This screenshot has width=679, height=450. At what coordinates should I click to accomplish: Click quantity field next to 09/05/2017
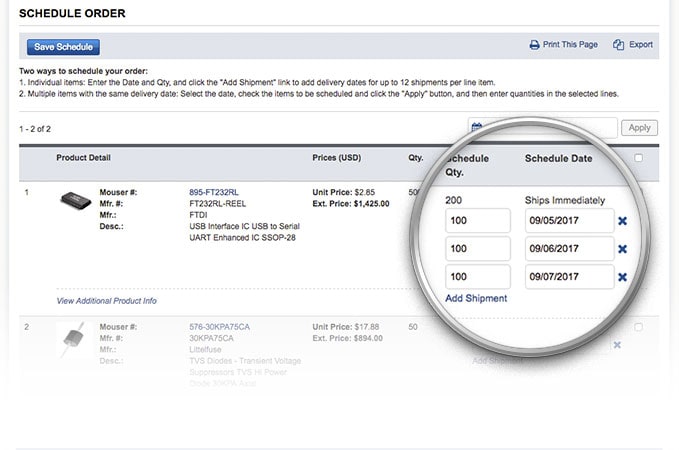pyautogui.click(x=477, y=221)
